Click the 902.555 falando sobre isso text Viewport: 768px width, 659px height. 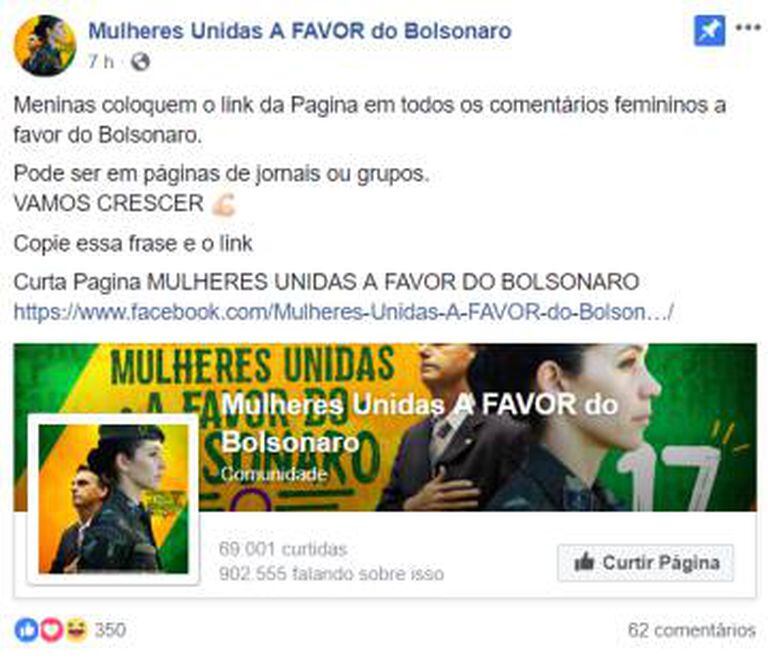[x=331, y=573]
